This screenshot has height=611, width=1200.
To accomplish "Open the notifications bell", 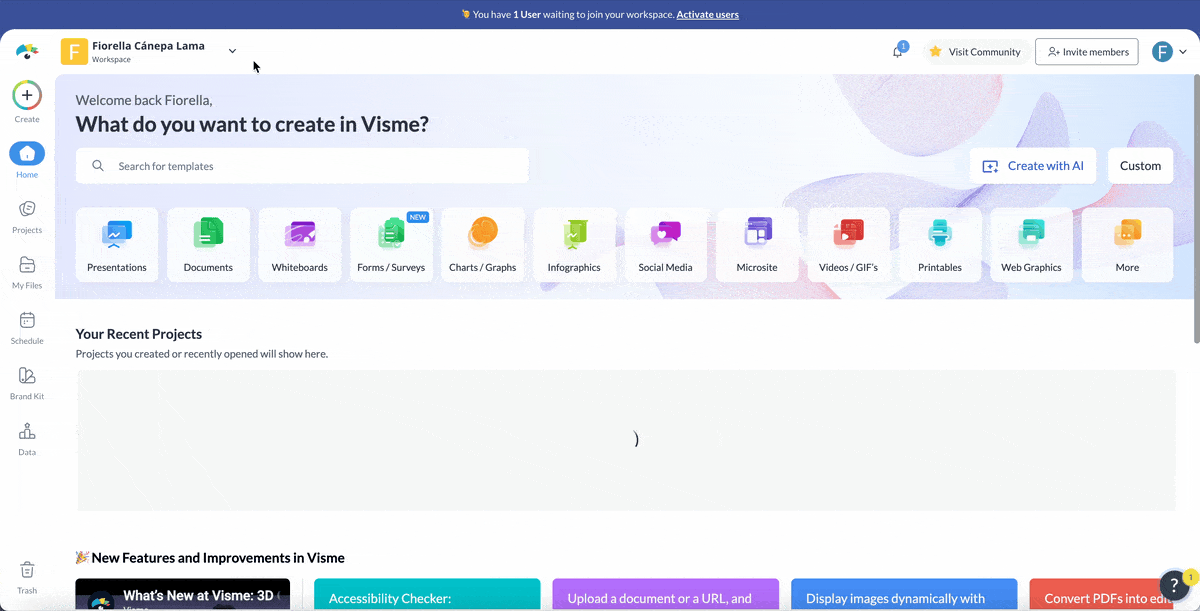I will point(898,52).
